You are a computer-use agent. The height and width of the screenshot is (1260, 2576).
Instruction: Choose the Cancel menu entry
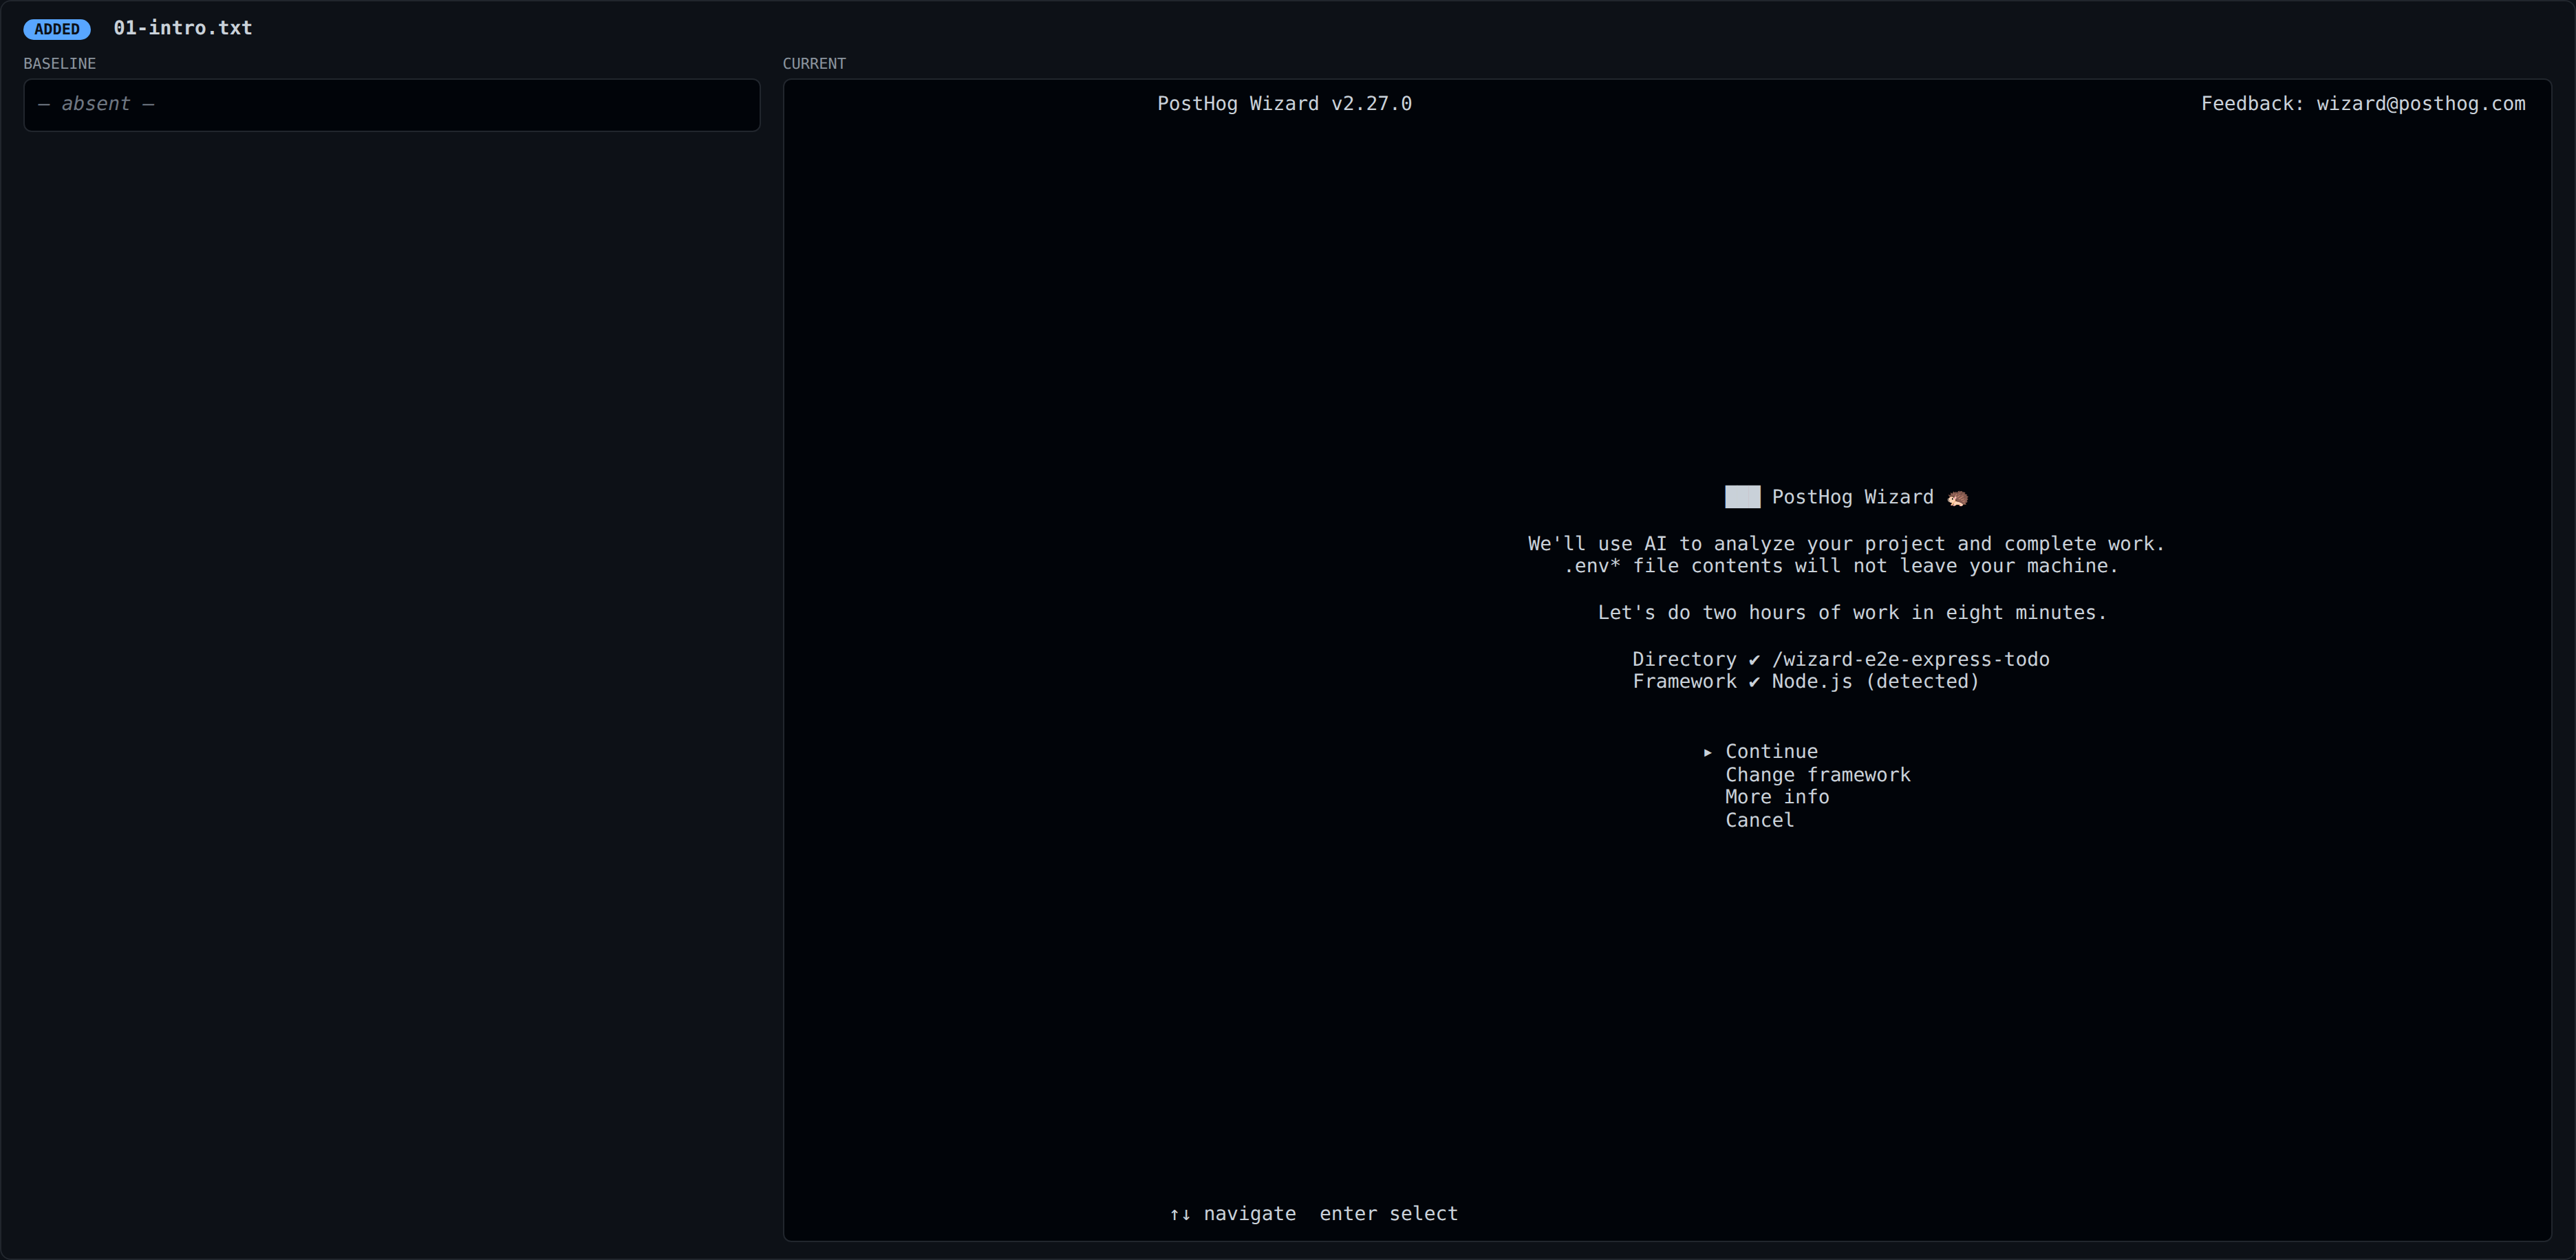point(1759,820)
